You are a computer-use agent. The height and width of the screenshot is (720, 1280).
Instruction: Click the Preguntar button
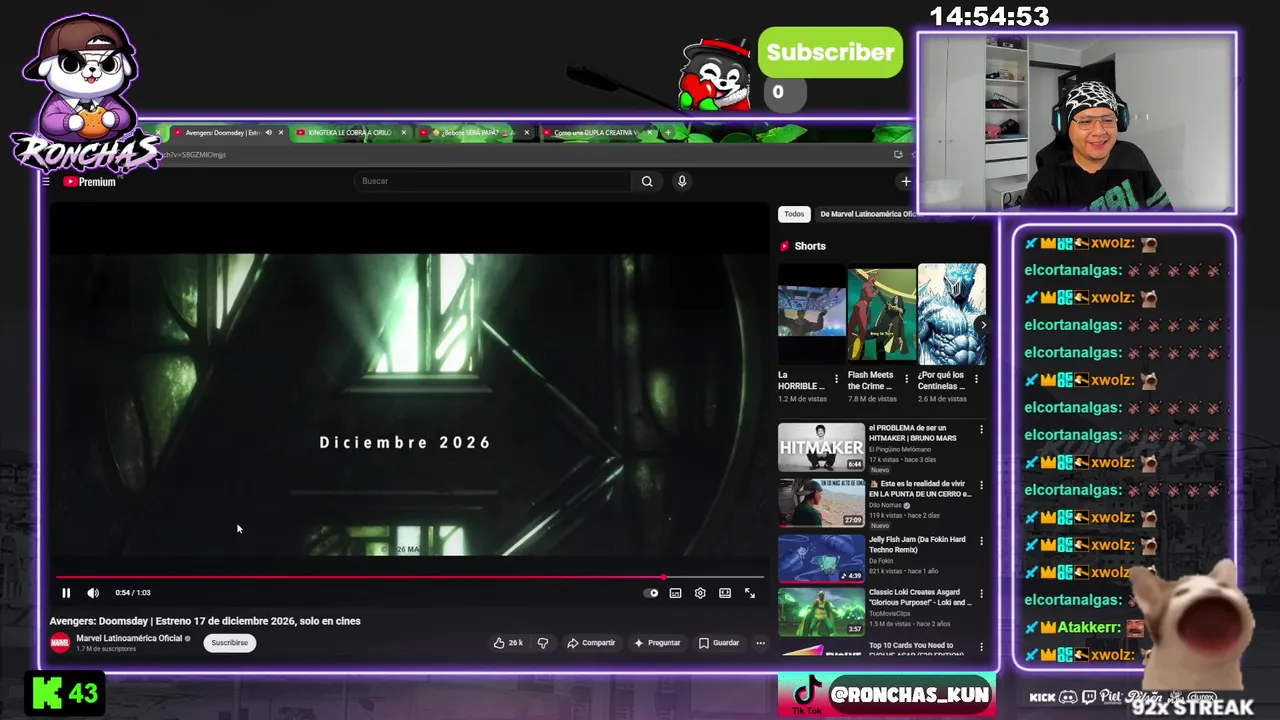pos(657,643)
